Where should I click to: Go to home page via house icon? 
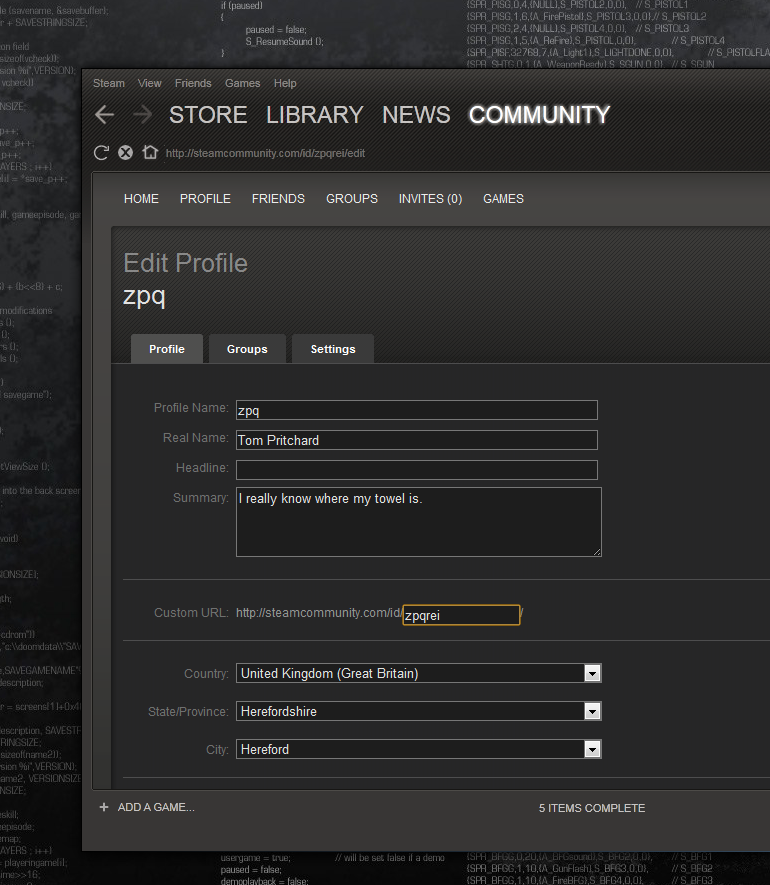click(150, 152)
